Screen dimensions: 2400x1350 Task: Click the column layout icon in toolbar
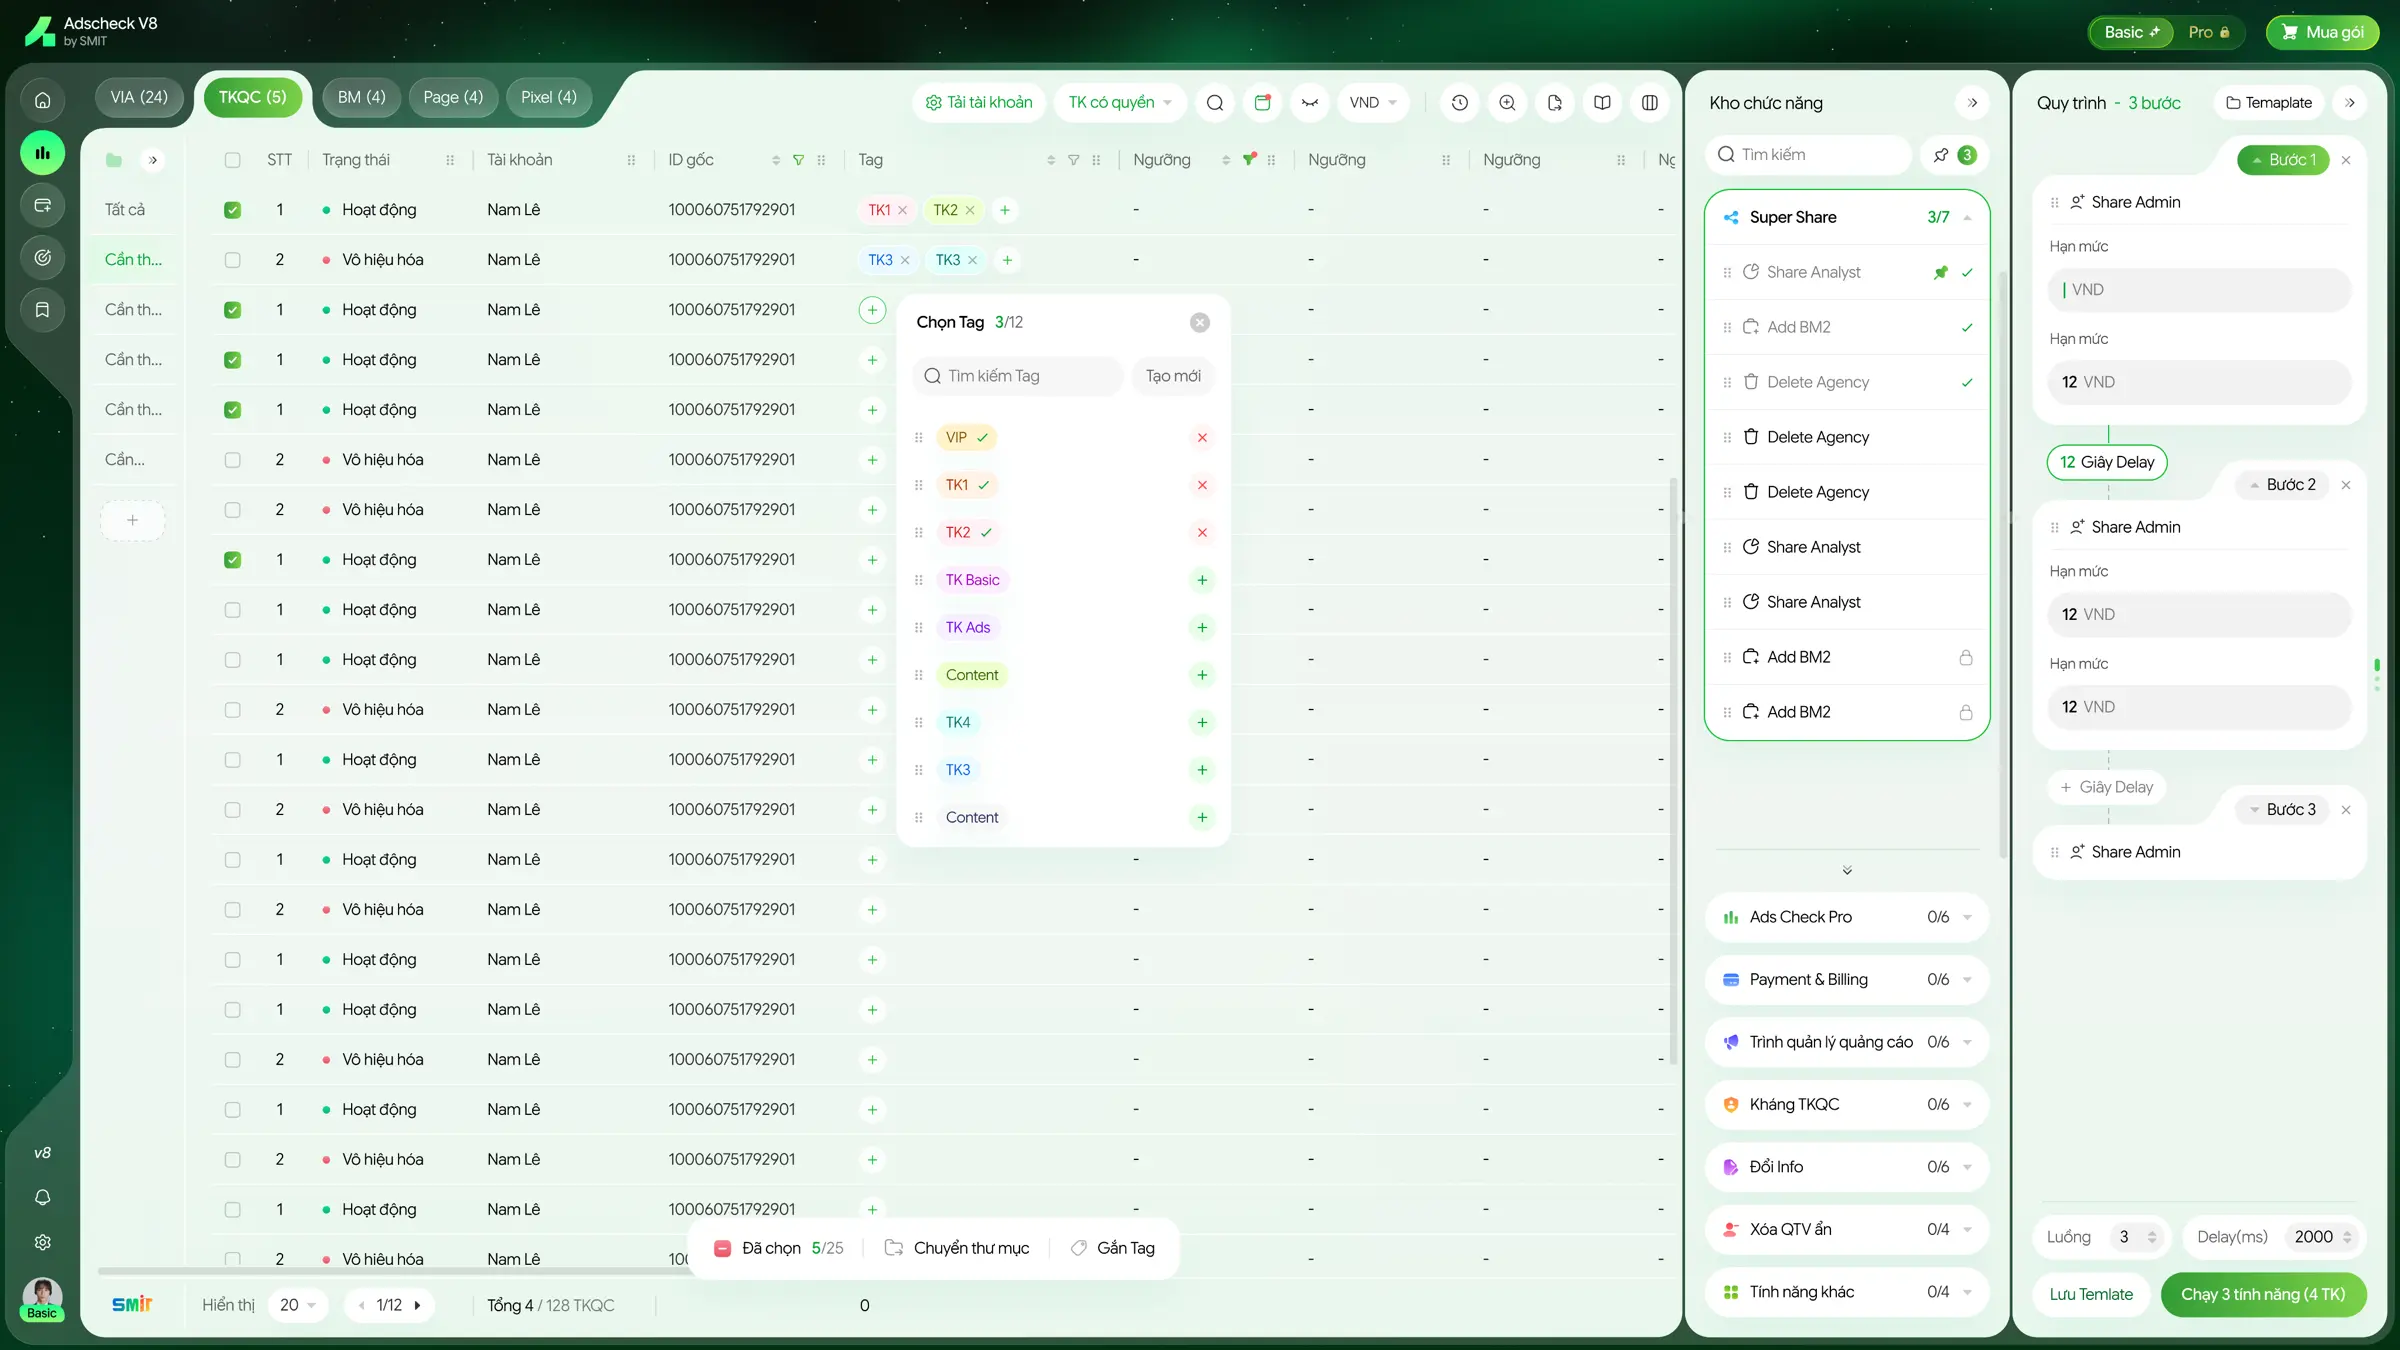1650,103
